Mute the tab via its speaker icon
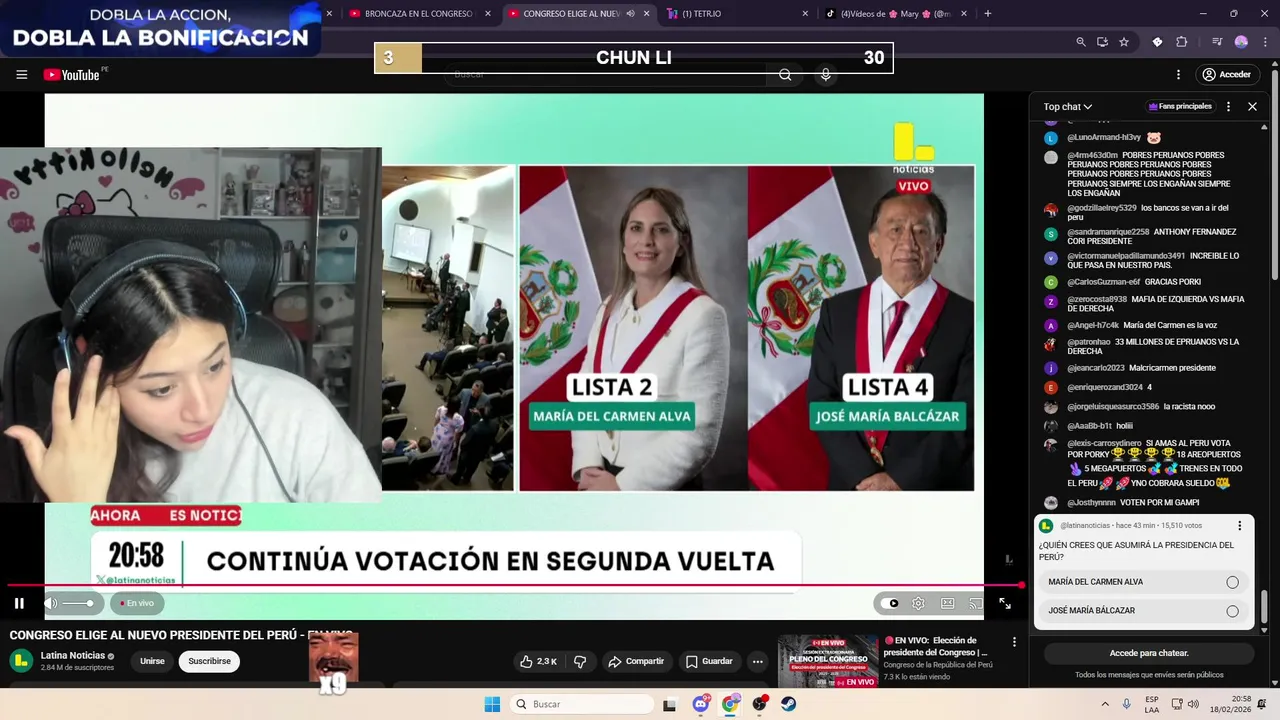The width and height of the screenshot is (1280, 720). 631,14
